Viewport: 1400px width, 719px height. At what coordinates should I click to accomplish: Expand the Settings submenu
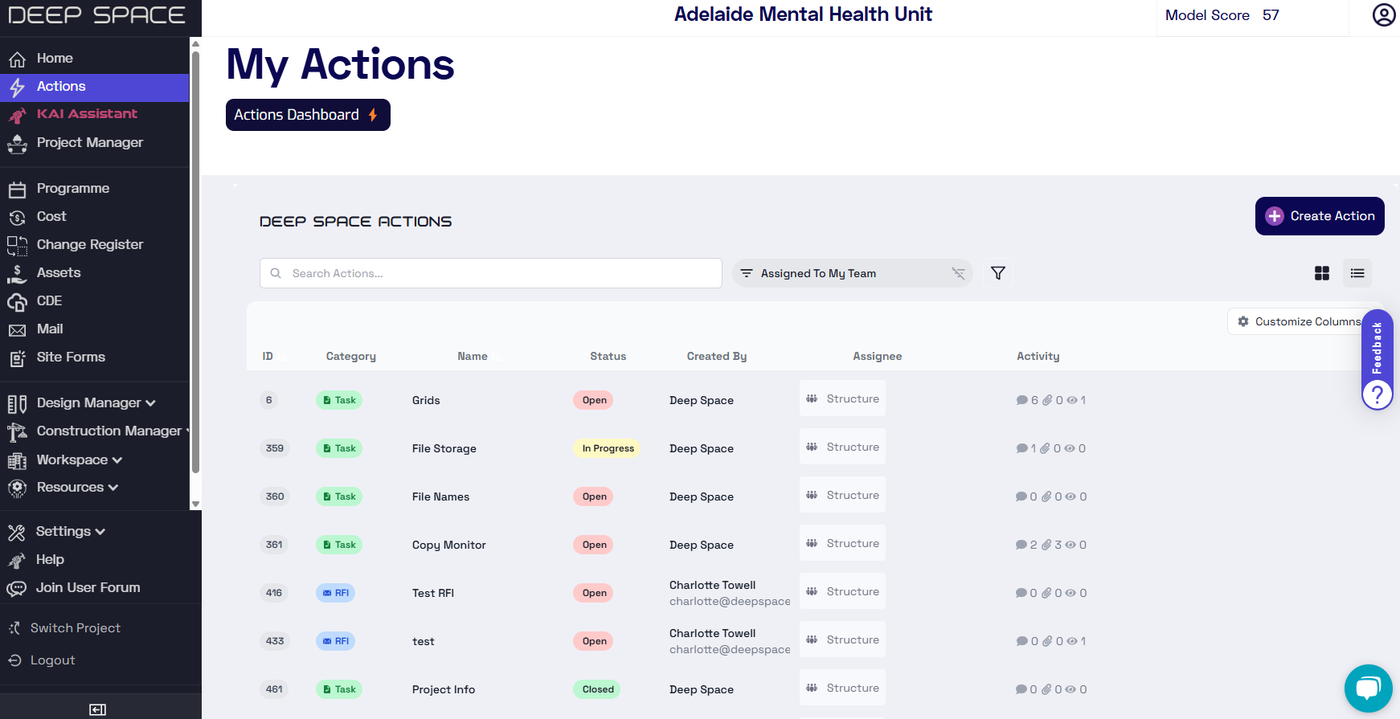tap(71, 532)
